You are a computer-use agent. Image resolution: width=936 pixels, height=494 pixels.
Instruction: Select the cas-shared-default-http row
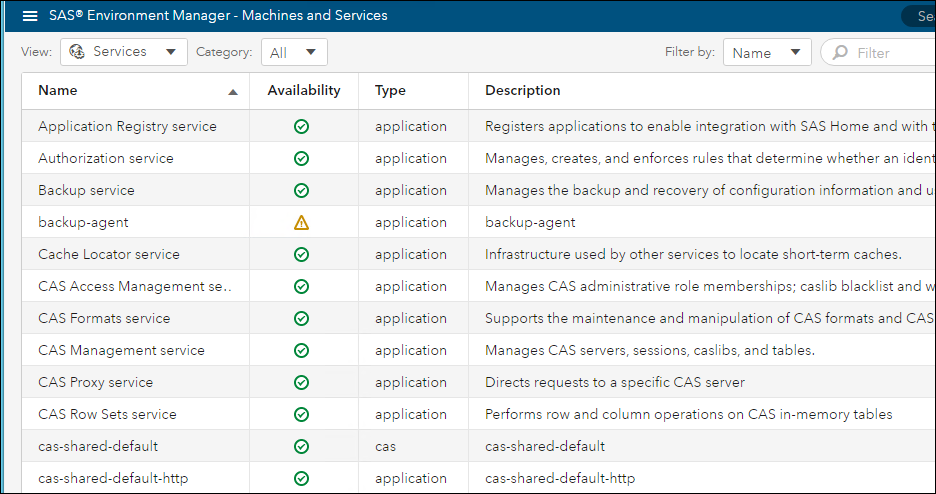click(x=113, y=479)
